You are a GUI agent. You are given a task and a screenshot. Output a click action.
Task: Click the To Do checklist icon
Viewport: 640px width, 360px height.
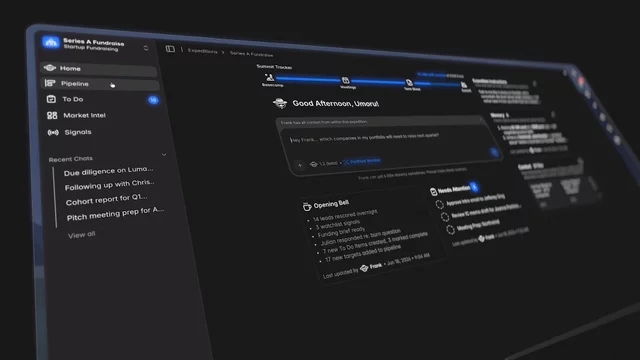tap(51, 99)
